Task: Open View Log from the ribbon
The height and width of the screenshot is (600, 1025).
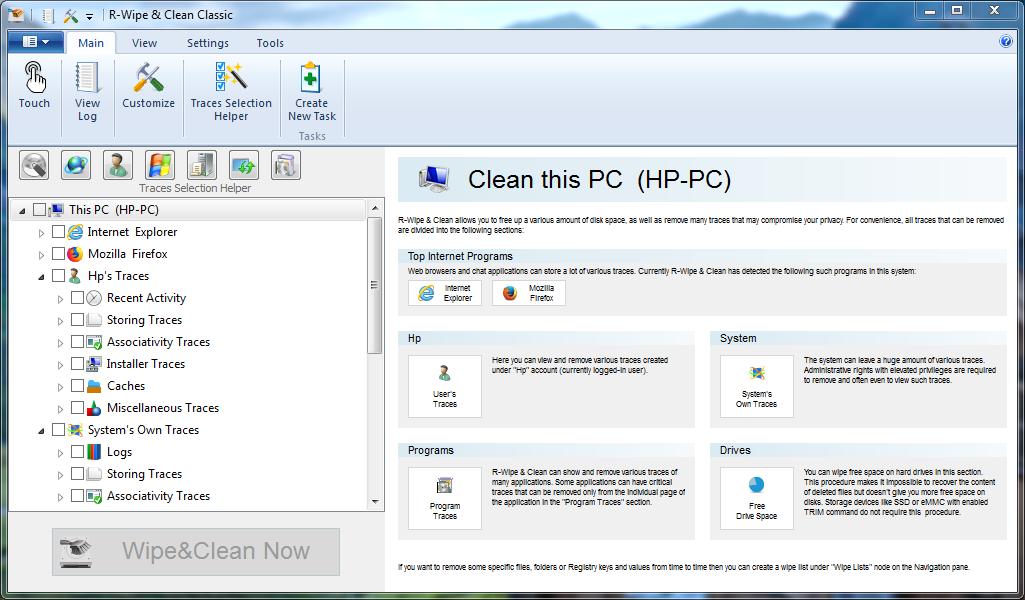Action: coord(87,92)
